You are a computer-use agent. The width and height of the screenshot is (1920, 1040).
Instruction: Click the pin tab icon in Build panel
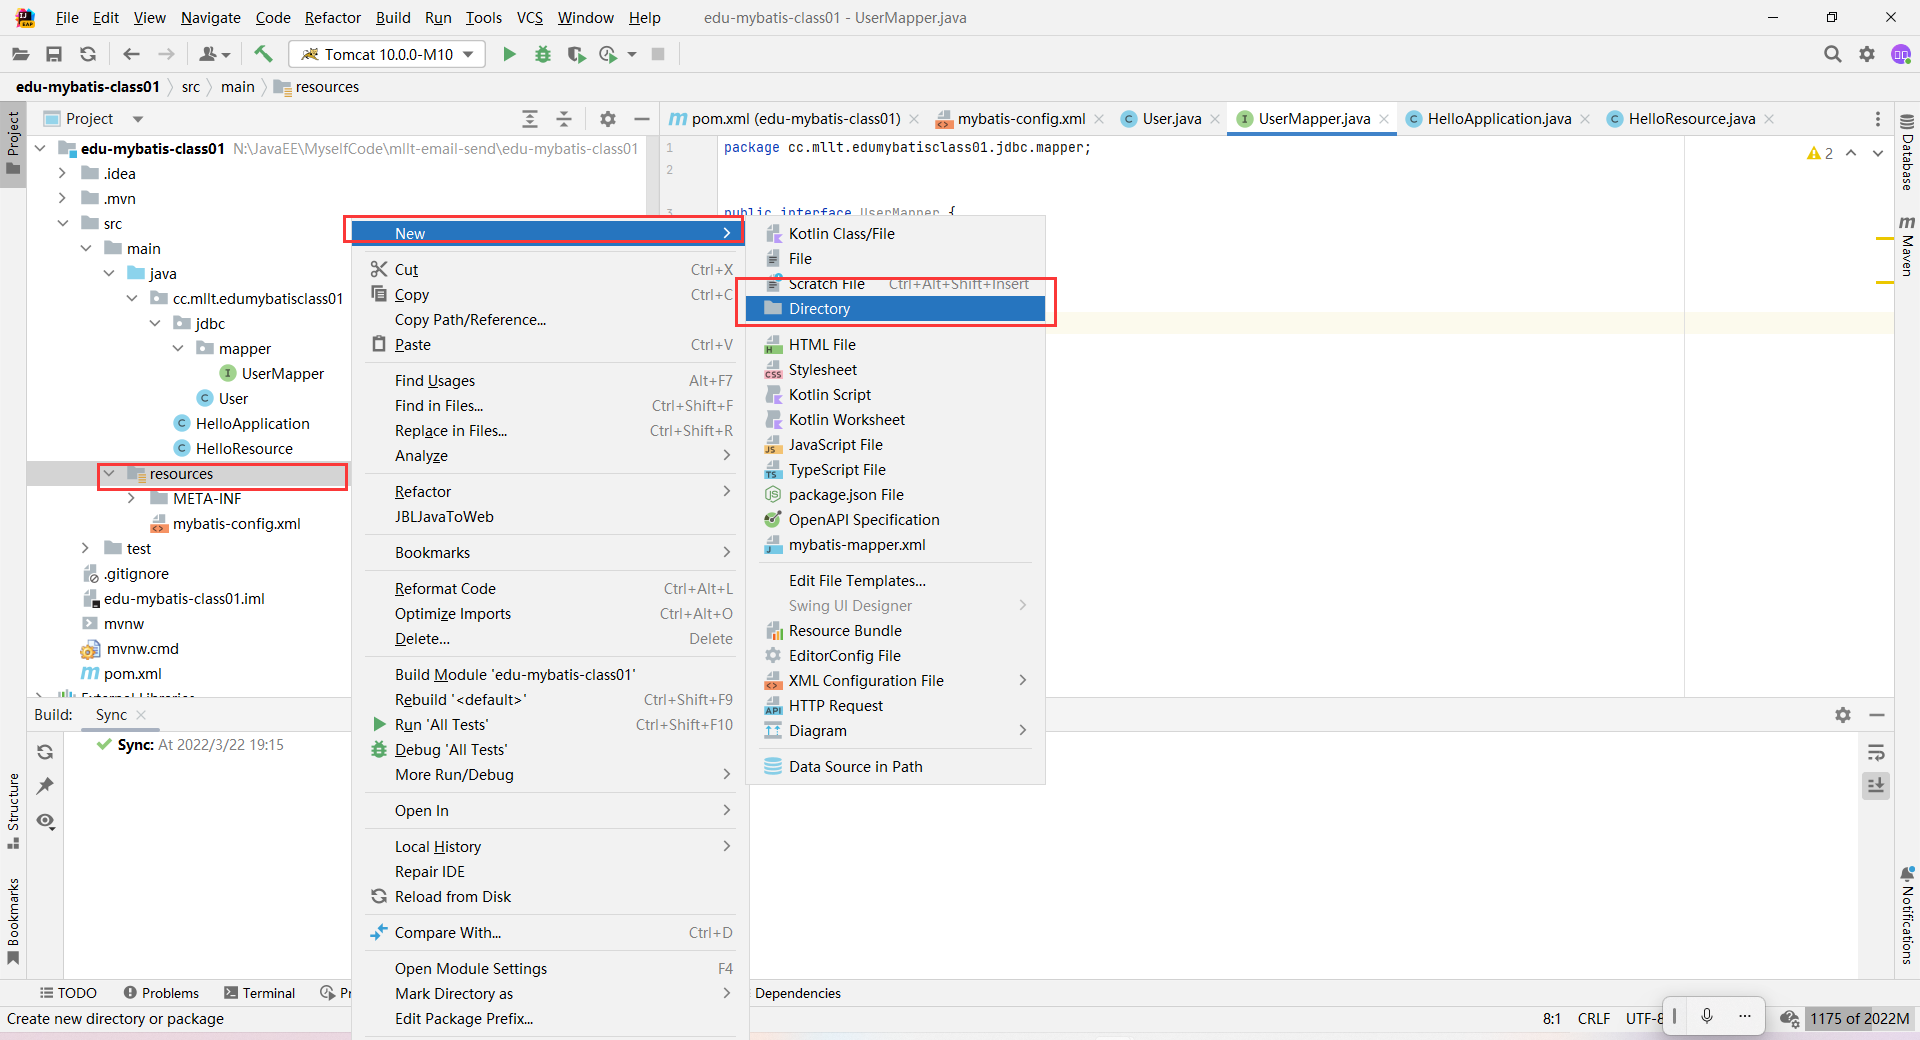coord(45,786)
